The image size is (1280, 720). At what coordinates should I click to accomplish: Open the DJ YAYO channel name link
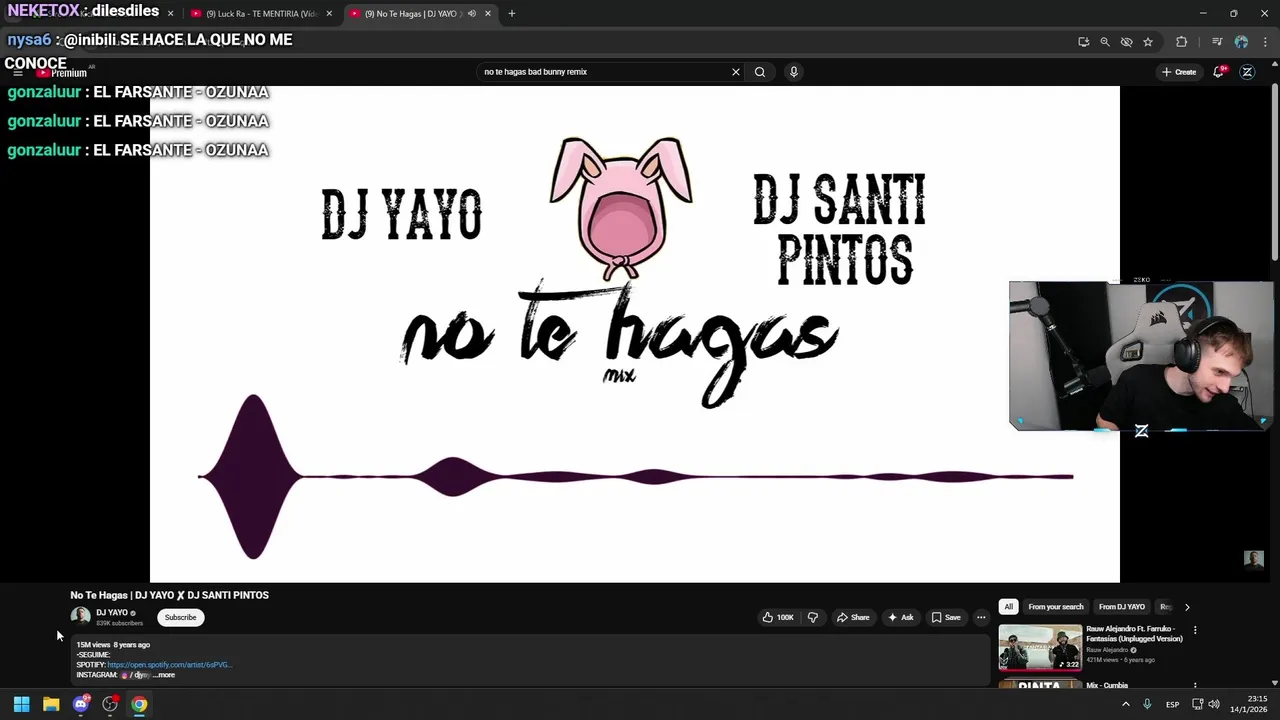(112, 613)
